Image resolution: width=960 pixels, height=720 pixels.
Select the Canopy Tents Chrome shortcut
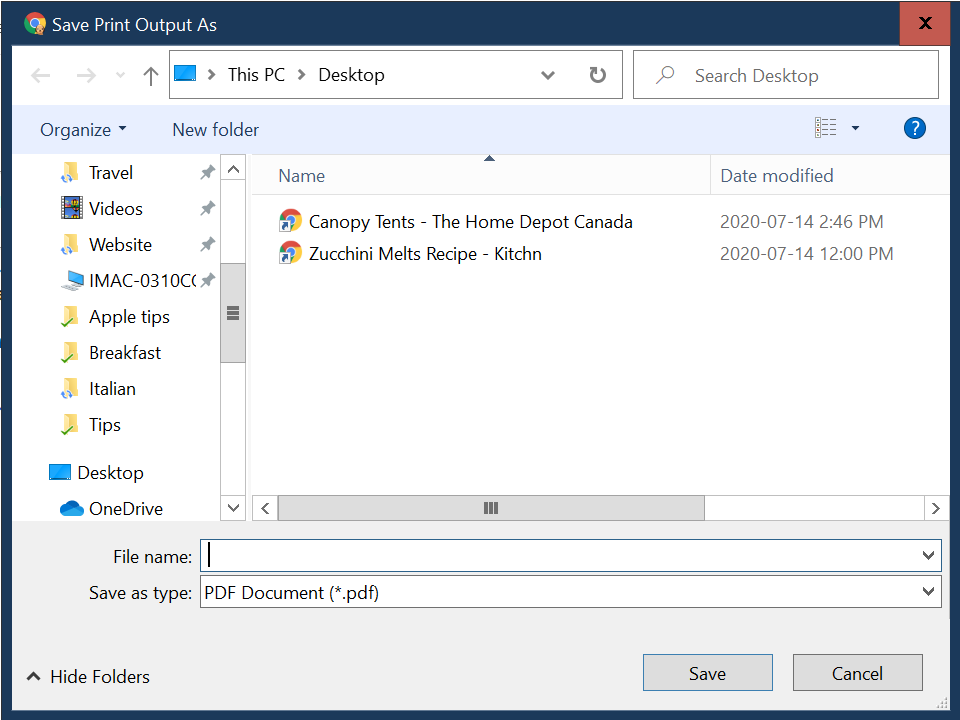click(470, 222)
